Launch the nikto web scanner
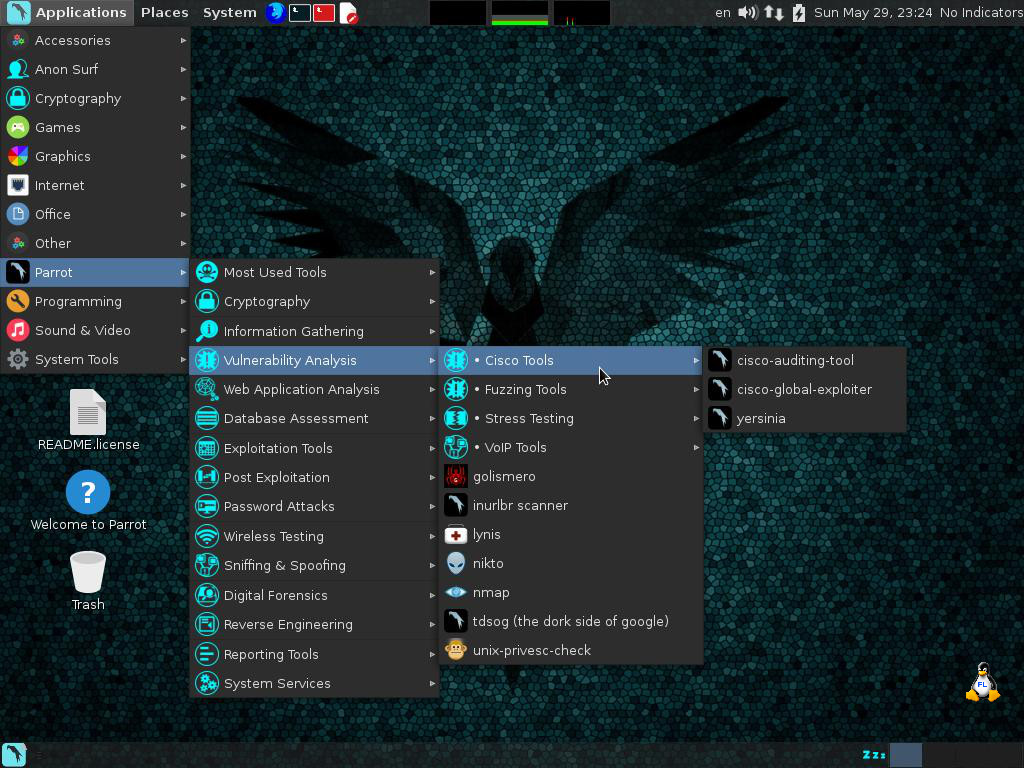The width and height of the screenshot is (1024, 768). click(x=488, y=563)
